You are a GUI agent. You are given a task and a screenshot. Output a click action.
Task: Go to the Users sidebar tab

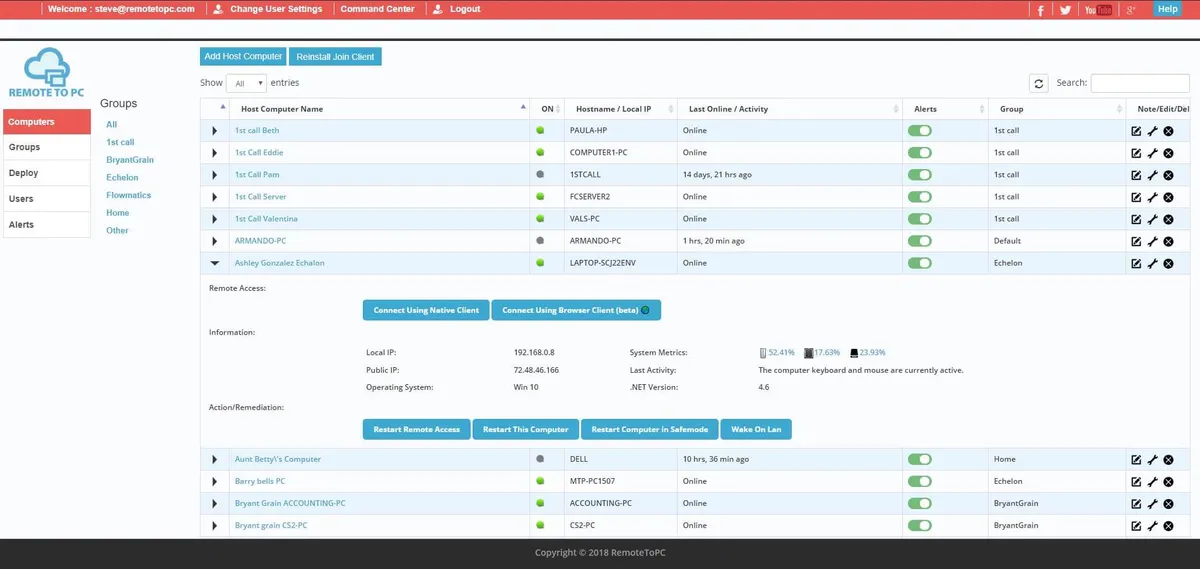pyautogui.click(x=46, y=199)
